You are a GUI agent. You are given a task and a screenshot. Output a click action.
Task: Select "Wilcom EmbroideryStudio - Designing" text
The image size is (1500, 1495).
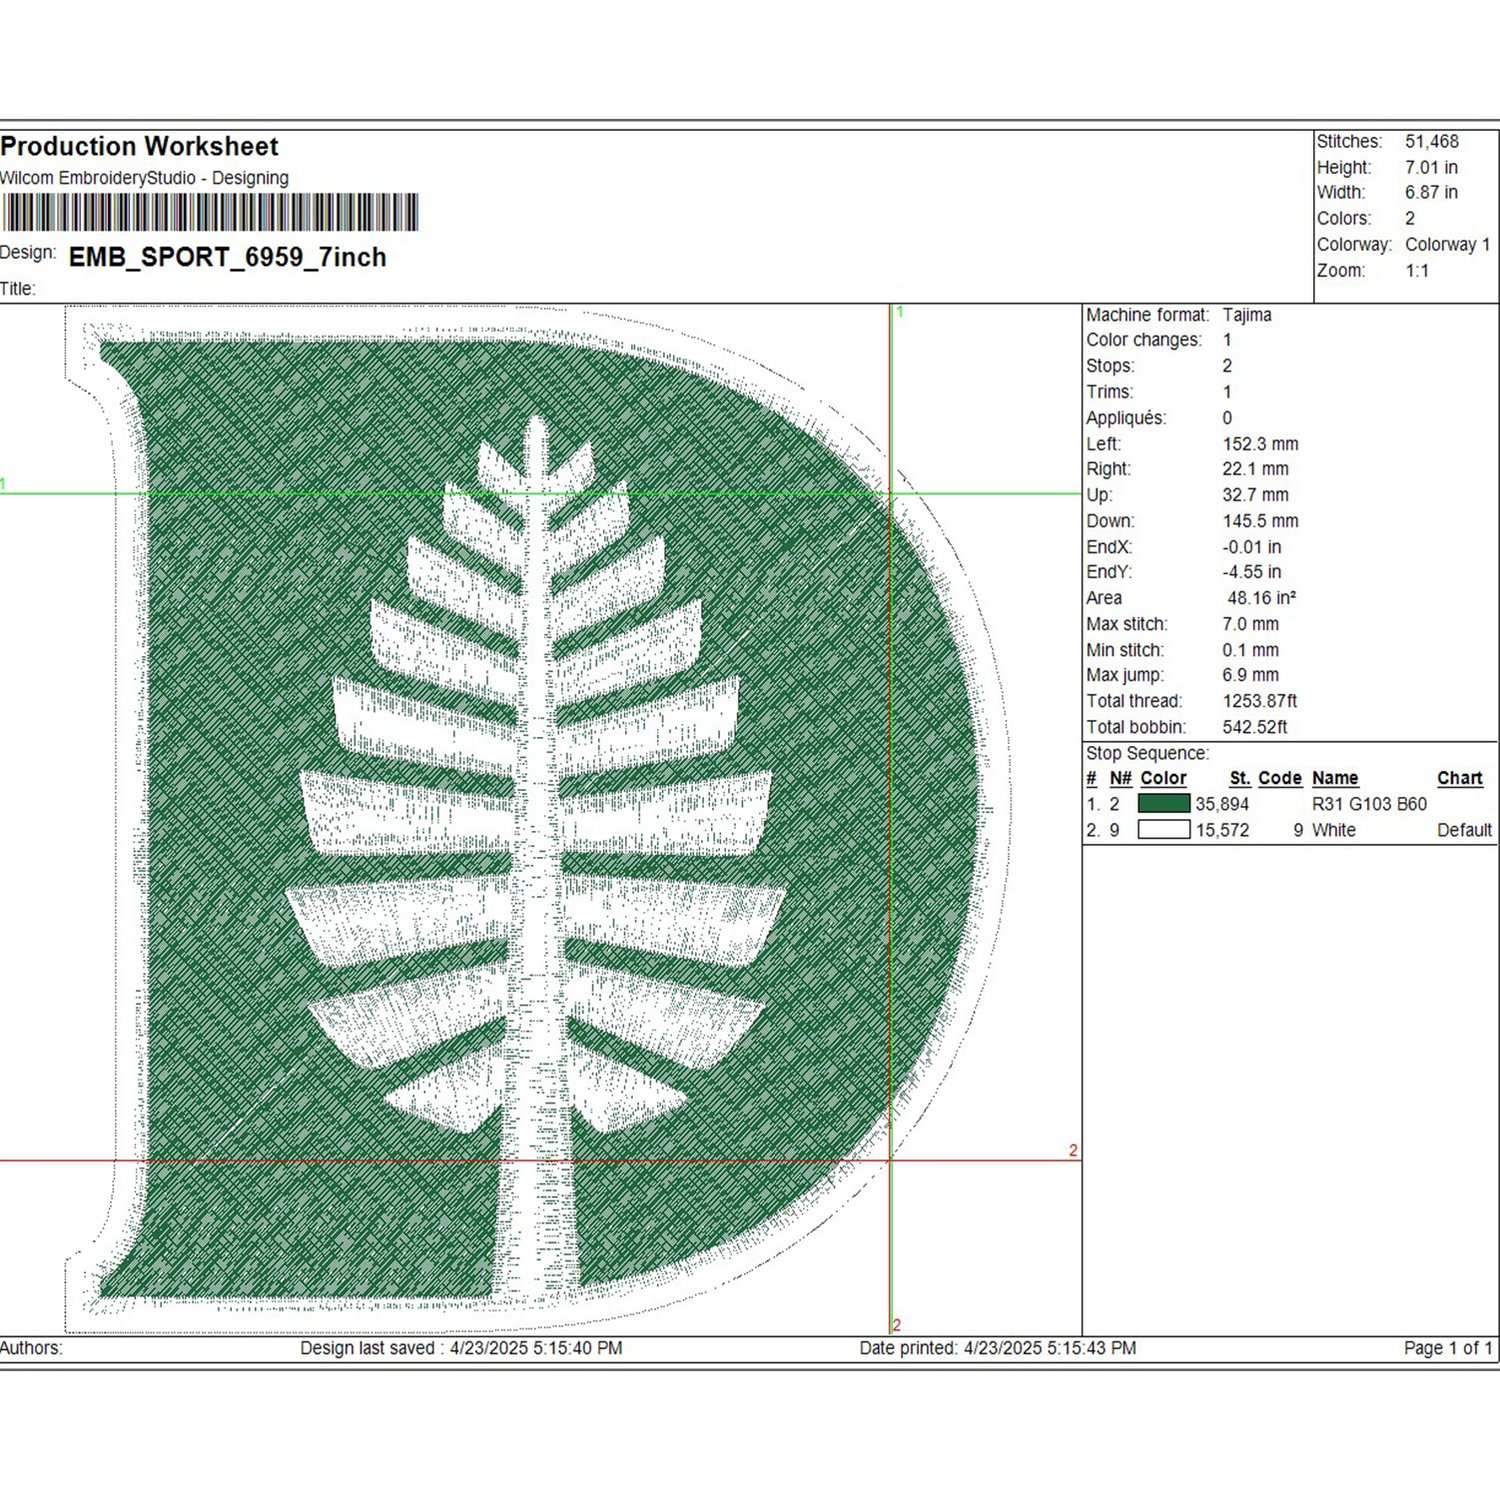tap(144, 178)
